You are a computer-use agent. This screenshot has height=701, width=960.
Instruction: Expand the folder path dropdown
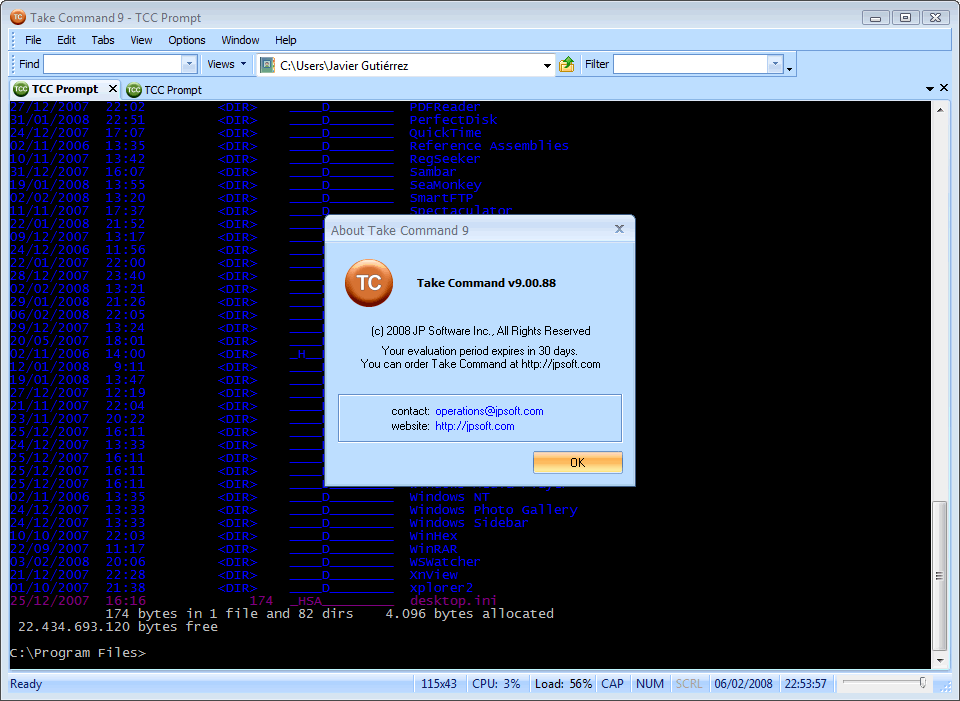[x=547, y=66]
